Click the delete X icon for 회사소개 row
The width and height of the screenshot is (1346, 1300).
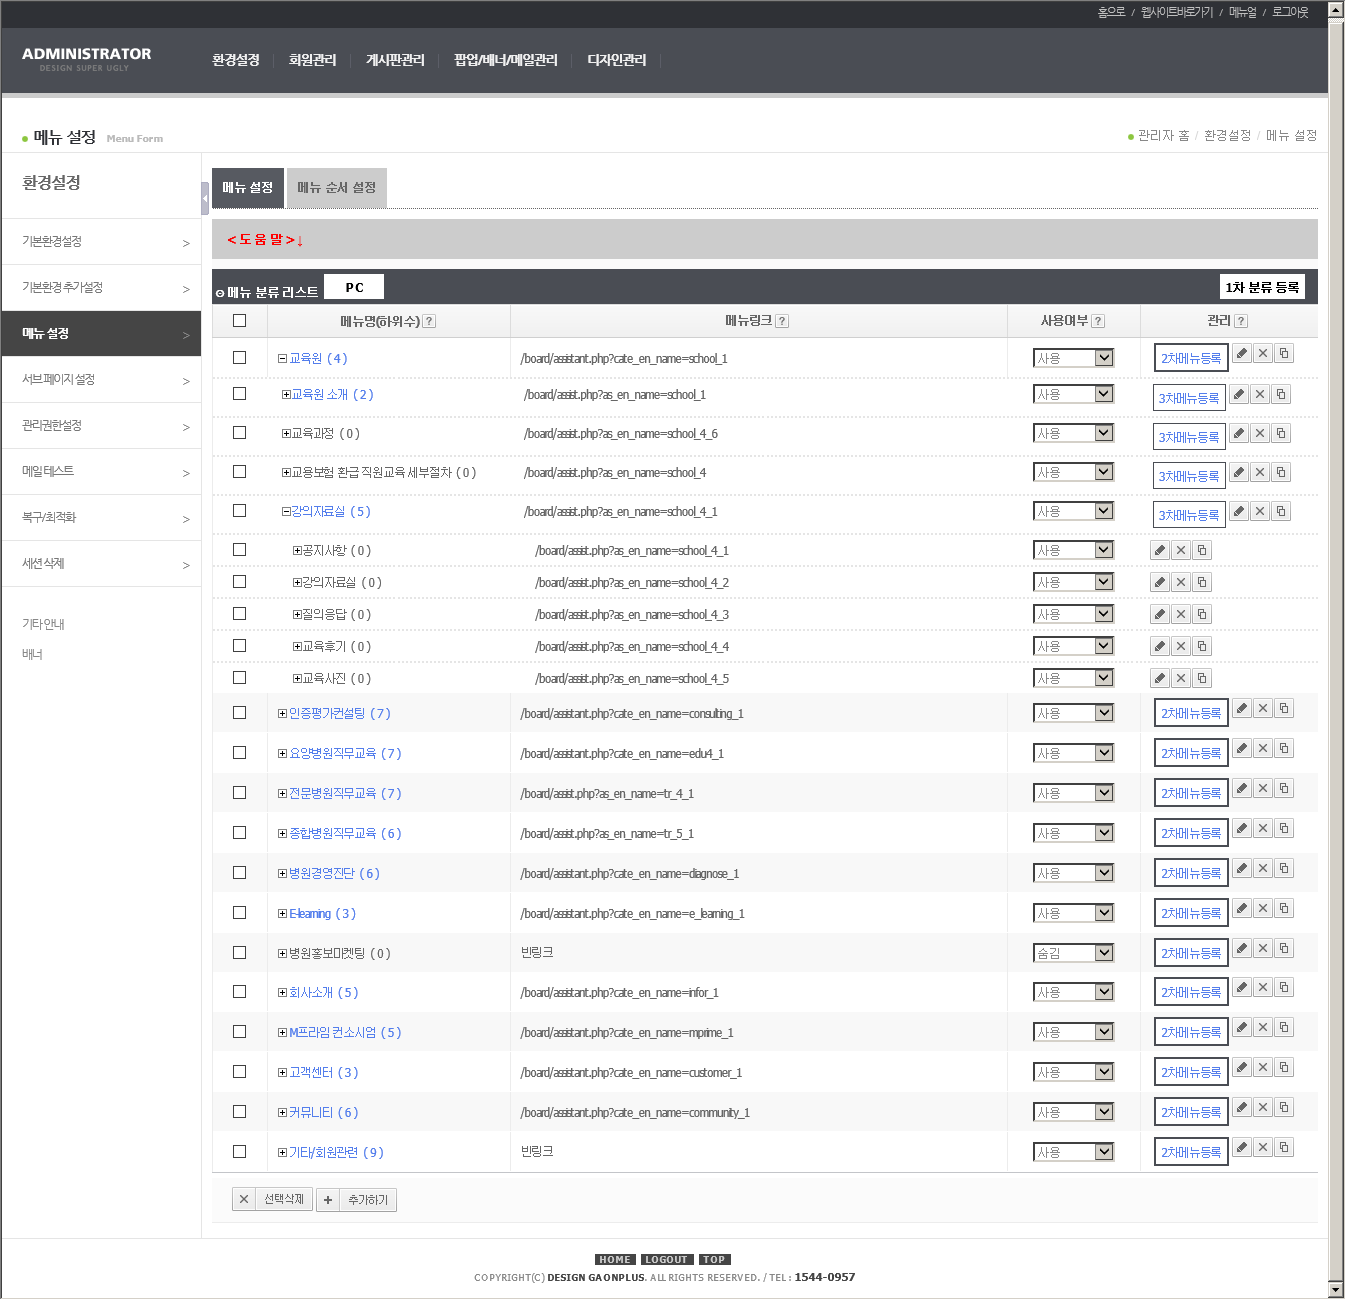pos(1263,988)
